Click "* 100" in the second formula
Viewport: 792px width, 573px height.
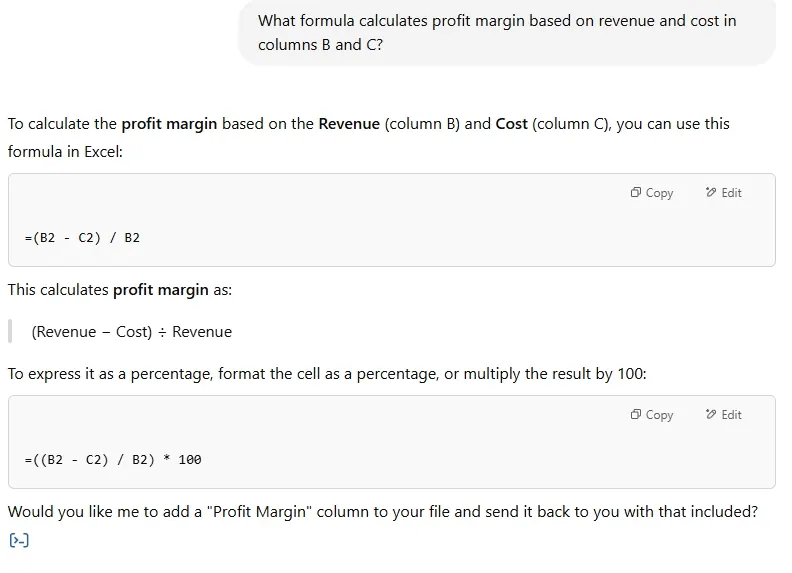tap(181, 460)
